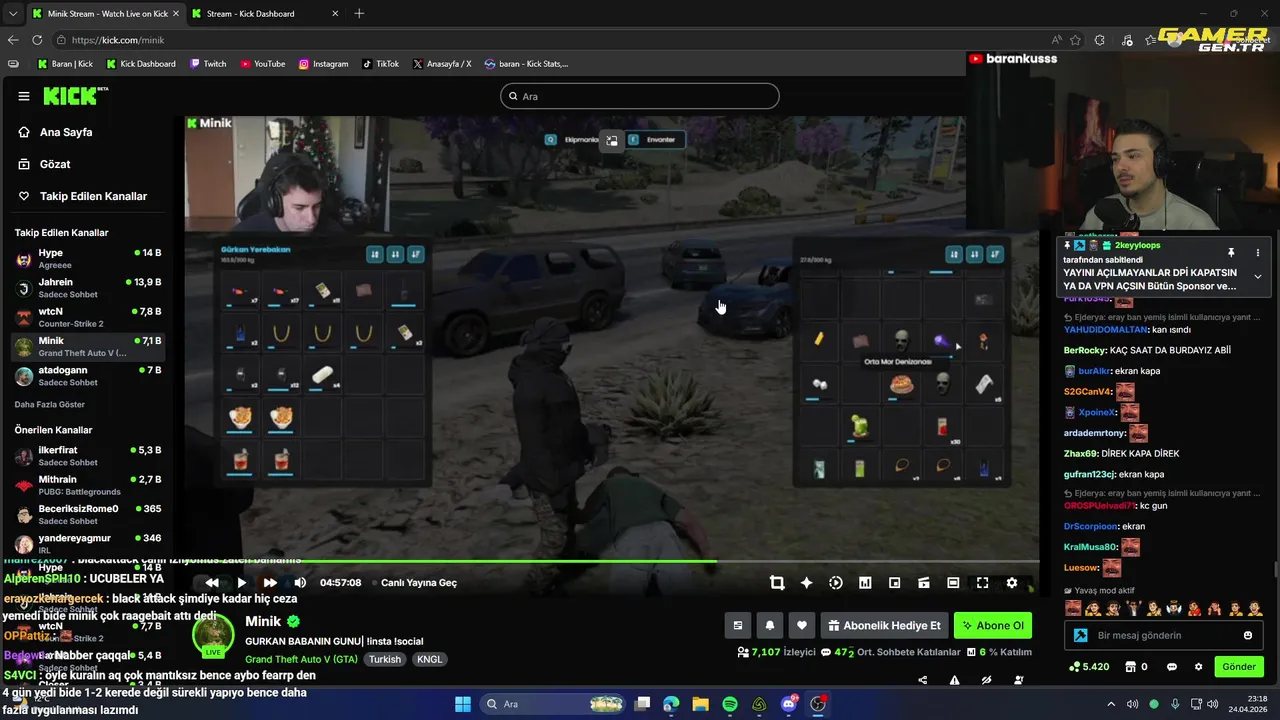1280x720 pixels.
Task: Open Spotify from taskbar
Action: click(x=730, y=704)
